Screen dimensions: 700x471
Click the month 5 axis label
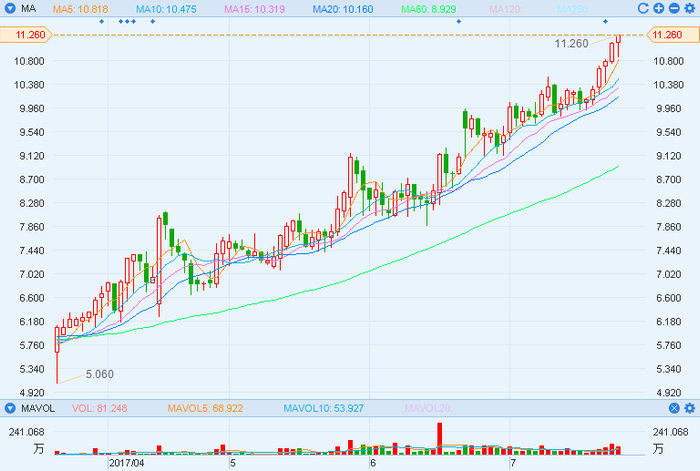[x=233, y=463]
